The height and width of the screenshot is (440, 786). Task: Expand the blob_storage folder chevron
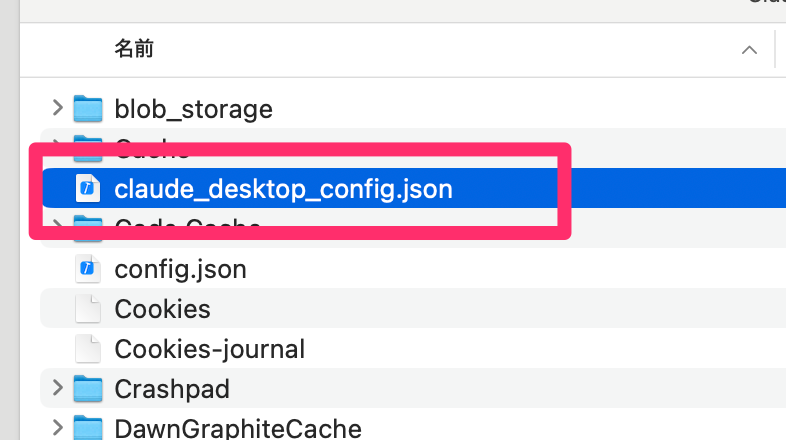(x=58, y=108)
